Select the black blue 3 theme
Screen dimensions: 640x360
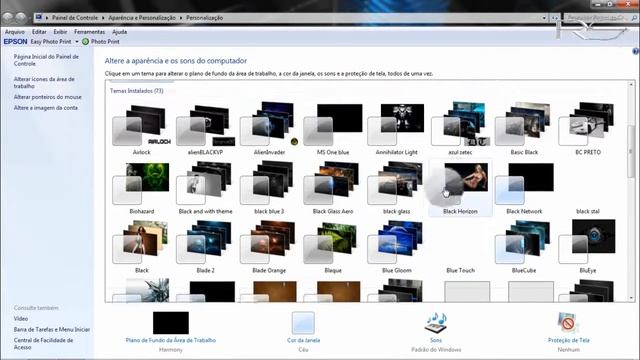tap(269, 189)
